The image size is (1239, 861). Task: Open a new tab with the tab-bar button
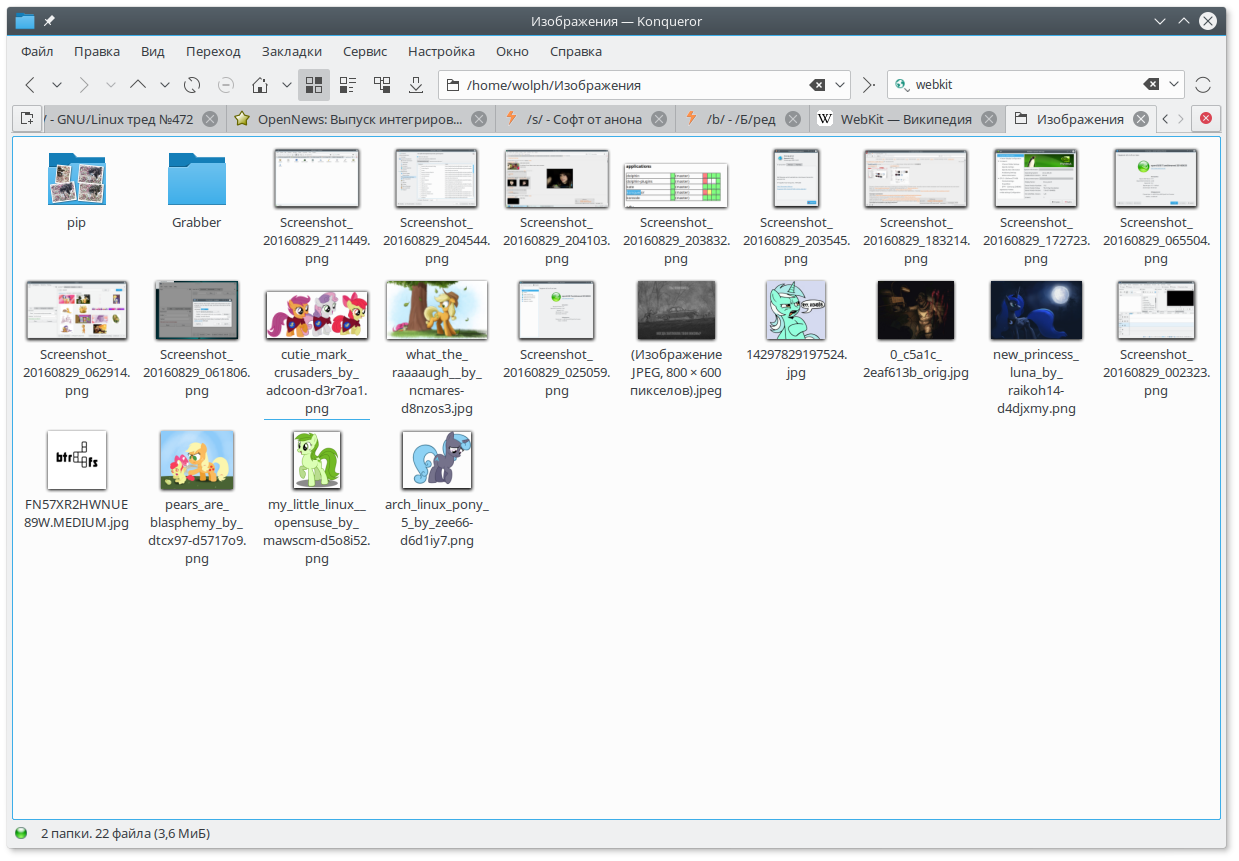point(27,118)
